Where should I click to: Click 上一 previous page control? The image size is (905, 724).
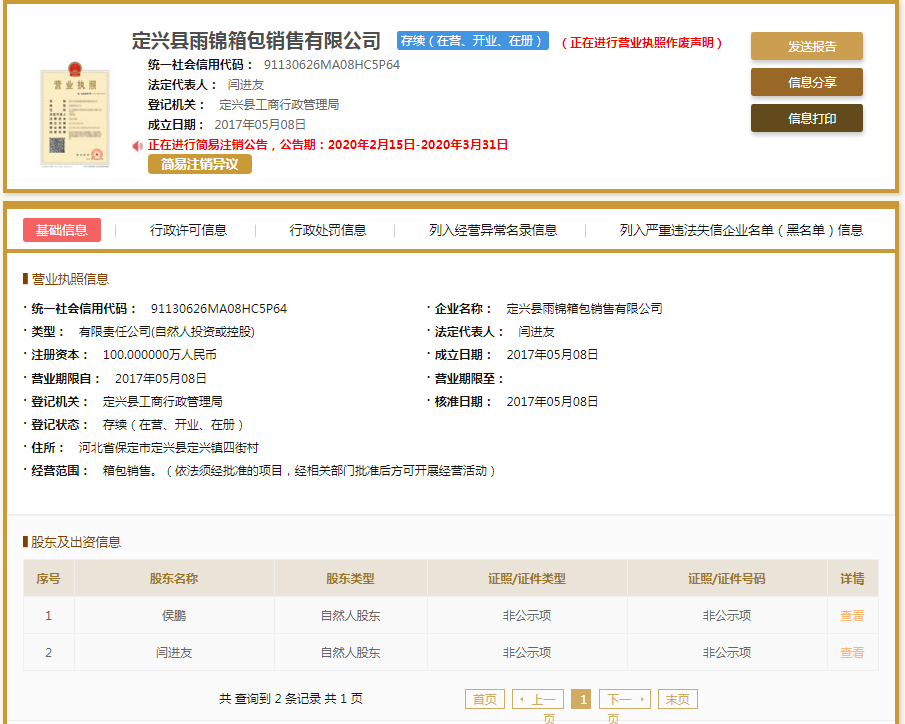coord(537,699)
